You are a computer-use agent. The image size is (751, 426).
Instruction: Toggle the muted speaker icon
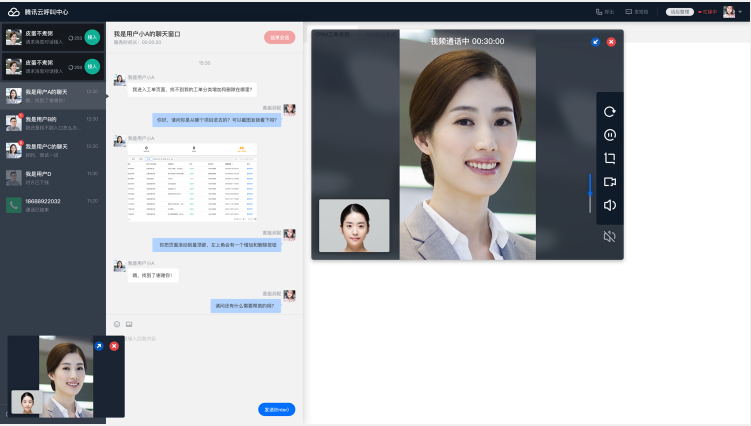pyautogui.click(x=610, y=236)
